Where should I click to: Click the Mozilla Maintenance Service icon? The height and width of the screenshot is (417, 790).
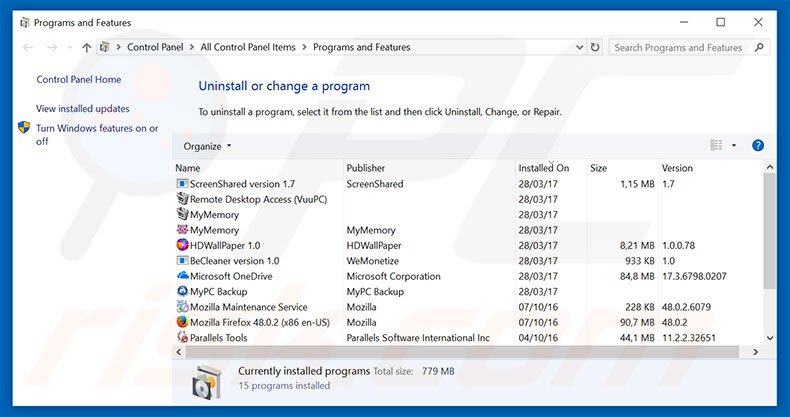[x=182, y=307]
